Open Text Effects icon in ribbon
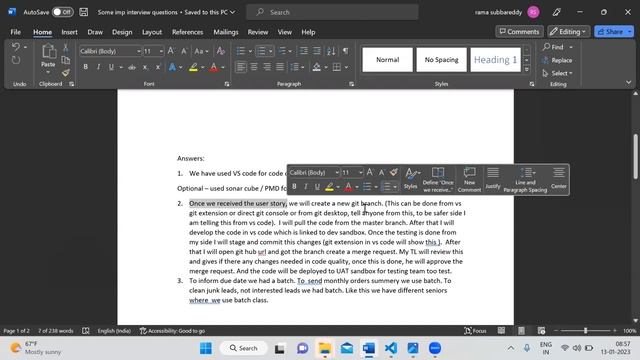640x360 pixels. [x=173, y=67]
